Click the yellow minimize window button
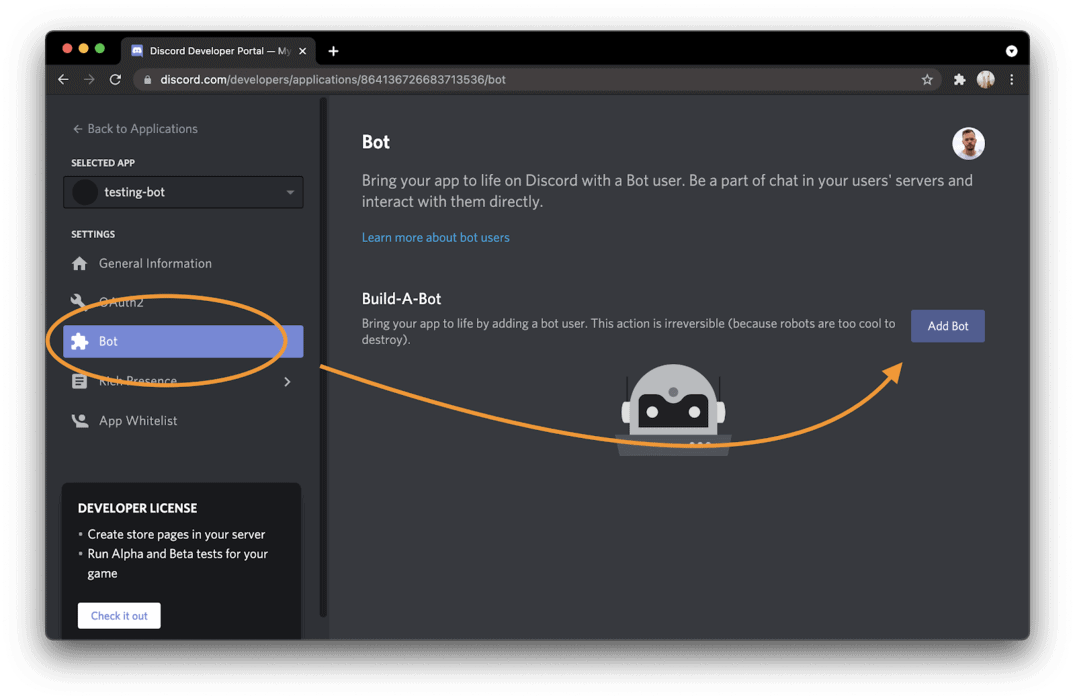Viewport: 1075px width, 700px height. [84, 49]
